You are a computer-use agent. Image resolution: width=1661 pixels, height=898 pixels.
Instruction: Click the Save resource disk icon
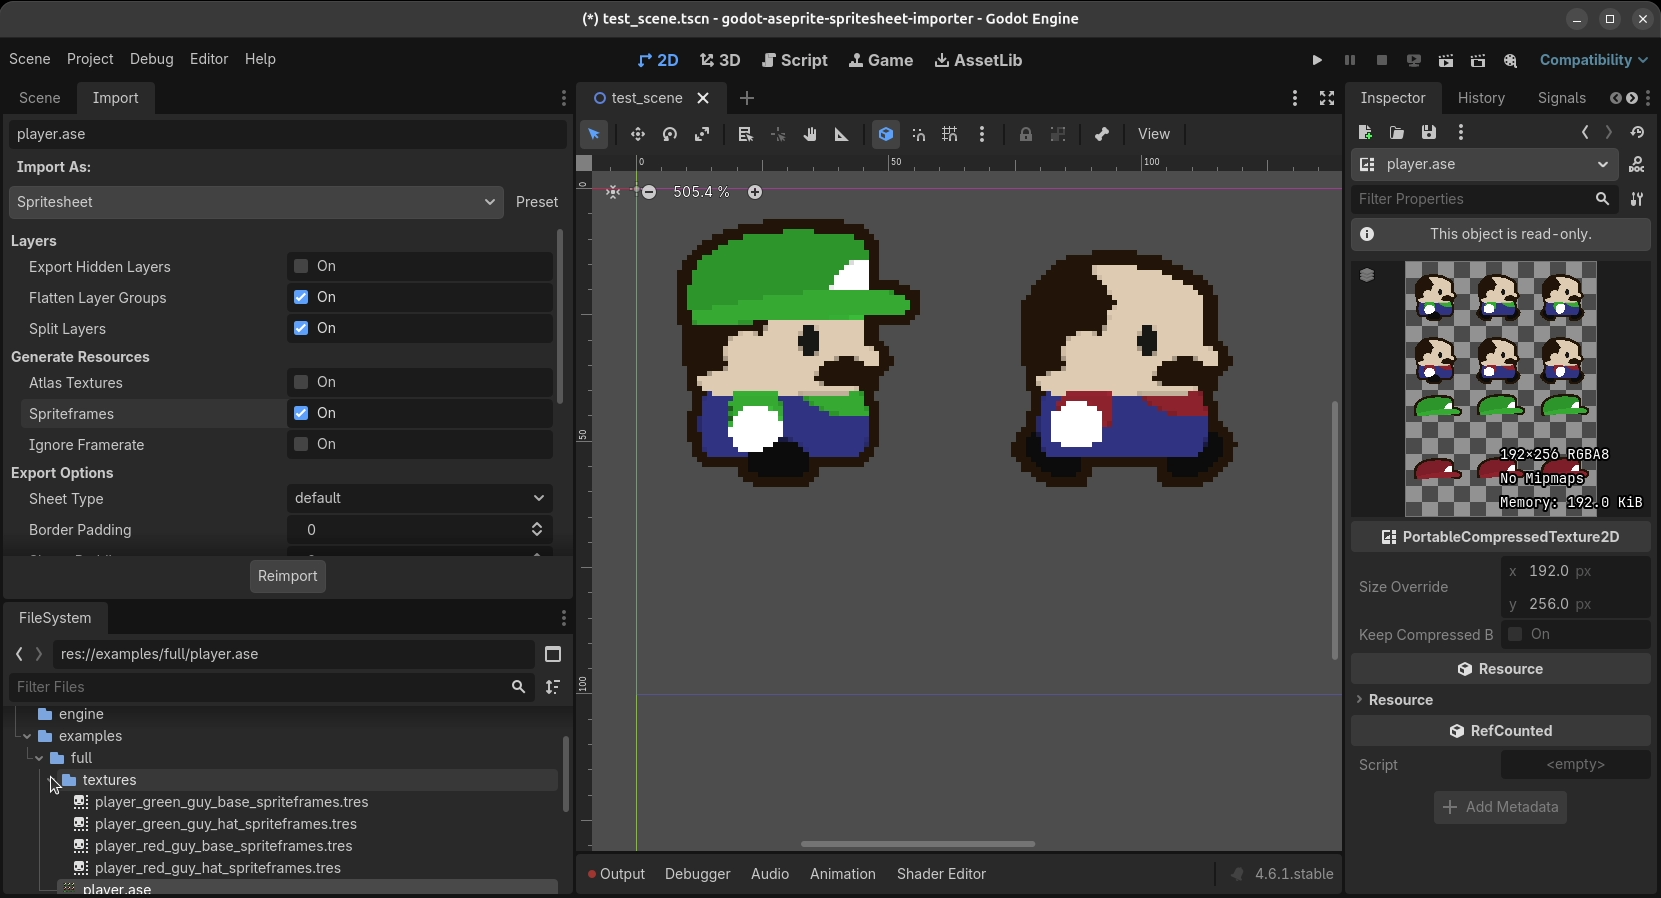tap(1429, 132)
